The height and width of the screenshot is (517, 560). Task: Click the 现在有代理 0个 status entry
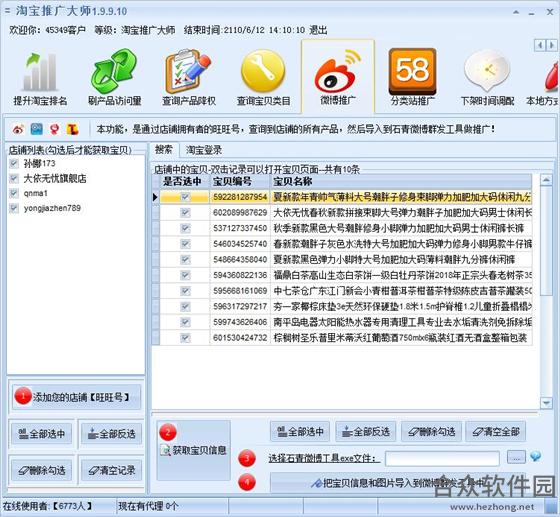tap(148, 506)
